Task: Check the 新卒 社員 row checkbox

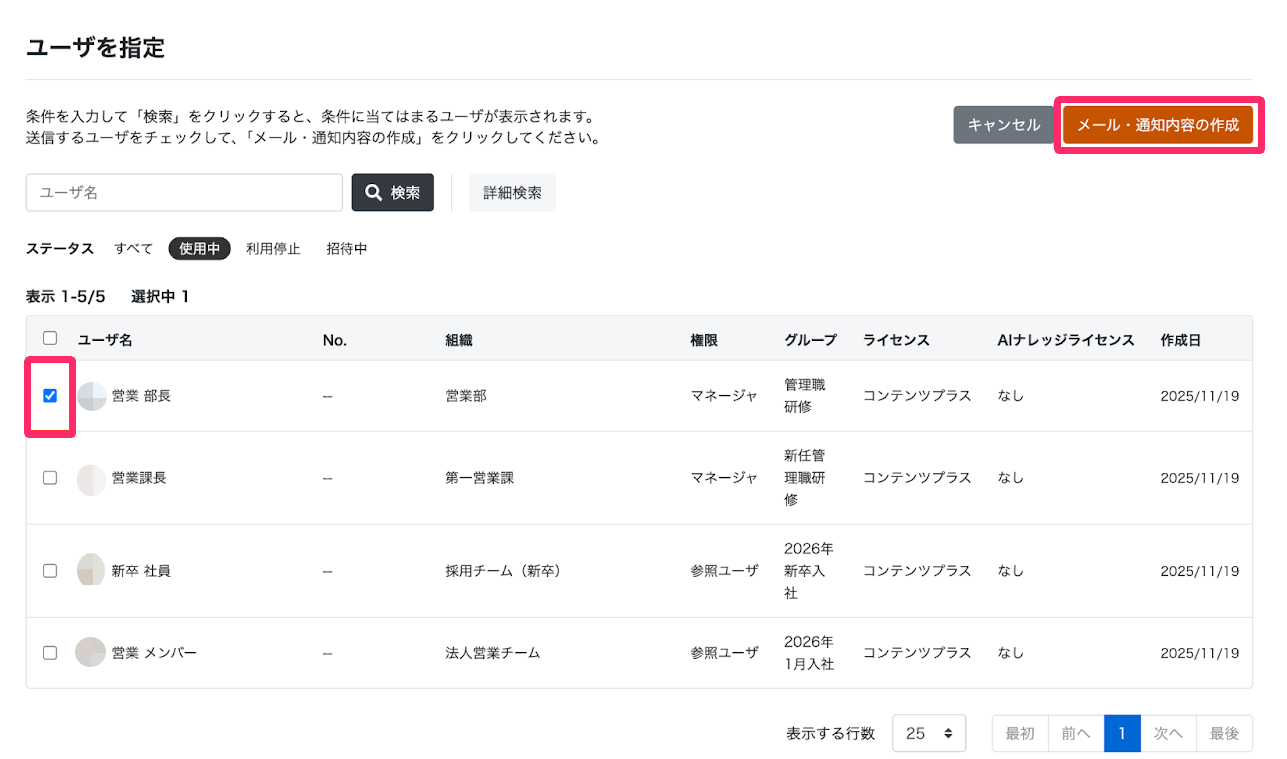Action: coord(50,571)
